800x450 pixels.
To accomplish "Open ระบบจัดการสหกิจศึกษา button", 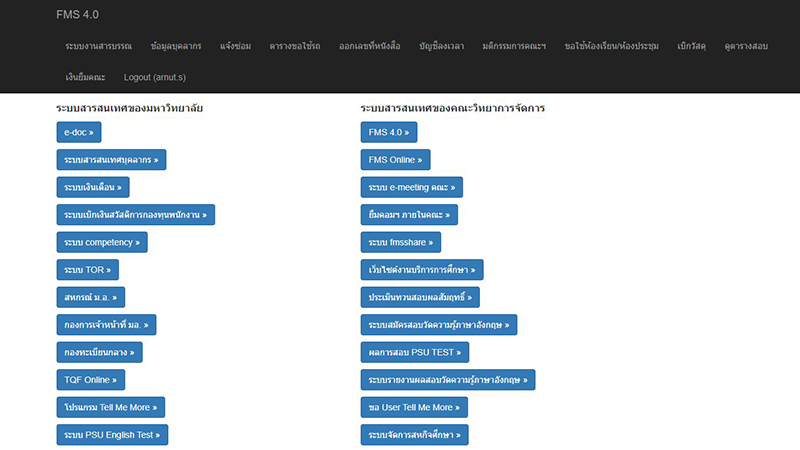I will coord(415,435).
